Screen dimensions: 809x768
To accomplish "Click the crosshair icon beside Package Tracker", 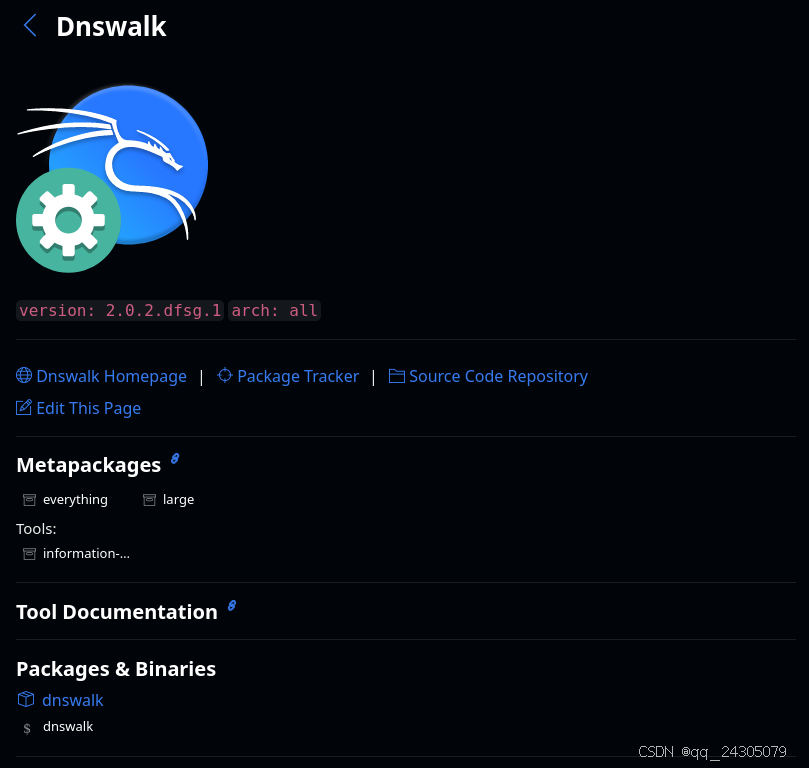I will [x=225, y=375].
